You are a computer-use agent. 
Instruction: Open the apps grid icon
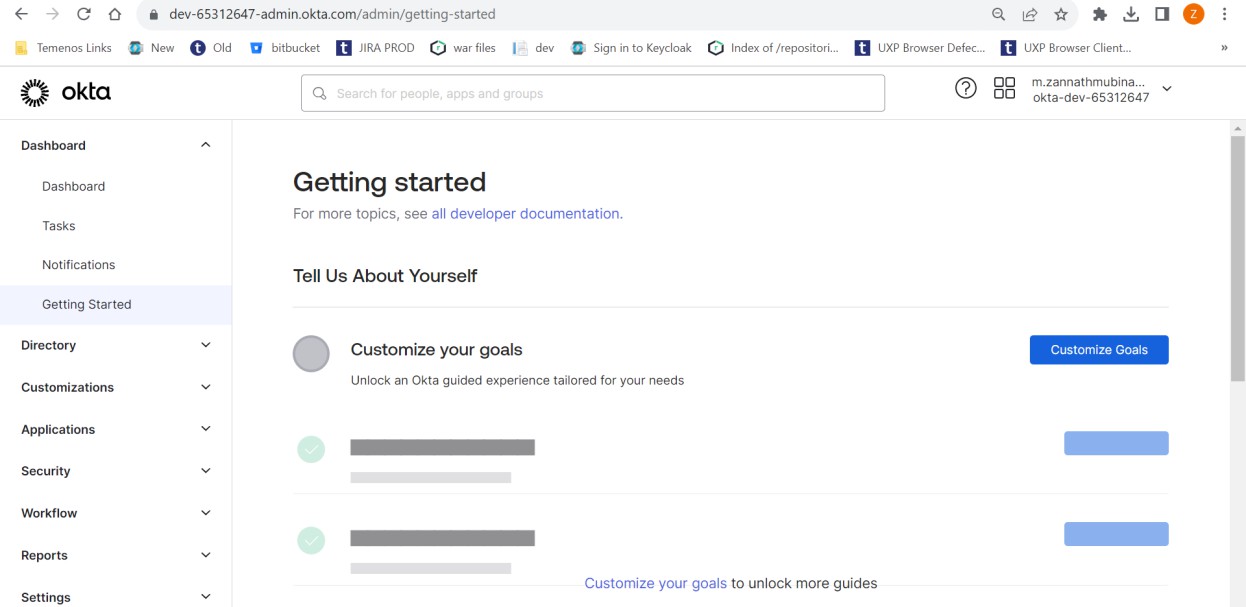1004,89
